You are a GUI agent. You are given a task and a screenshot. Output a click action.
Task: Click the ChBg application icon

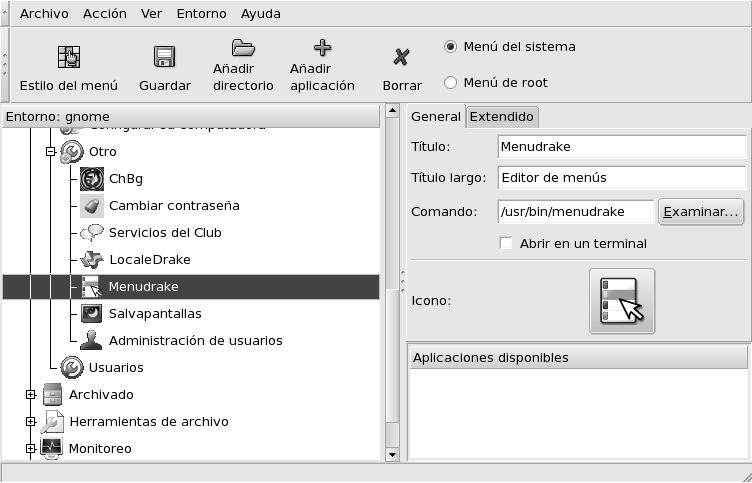92,179
